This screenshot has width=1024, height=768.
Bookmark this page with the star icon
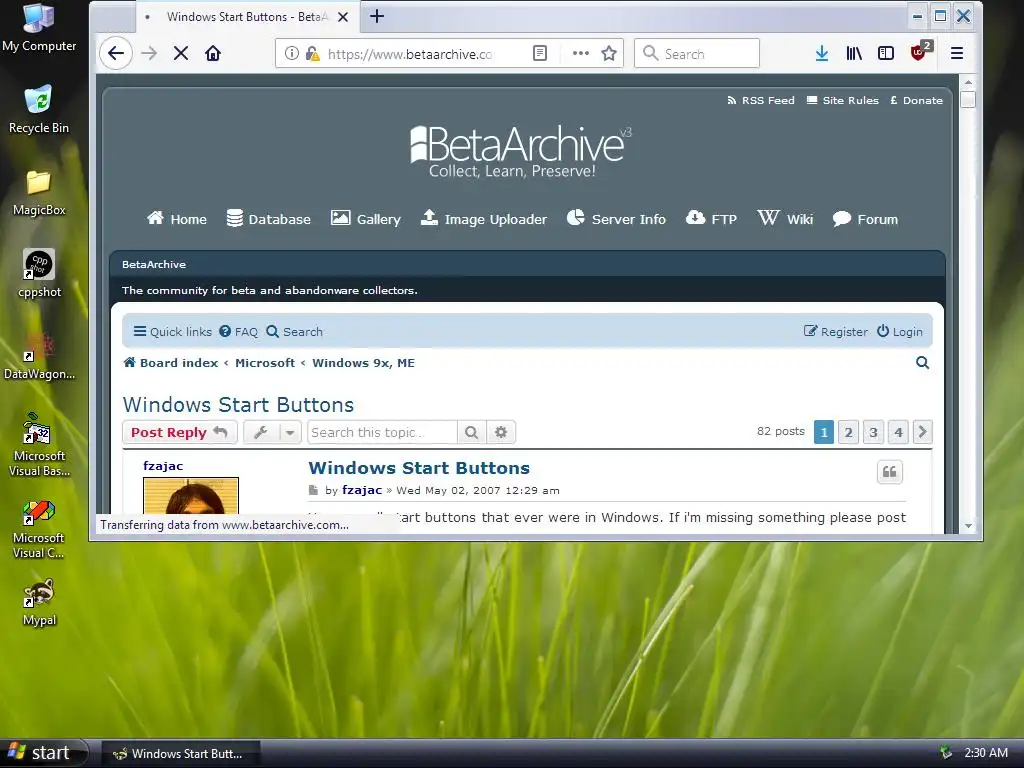609,54
